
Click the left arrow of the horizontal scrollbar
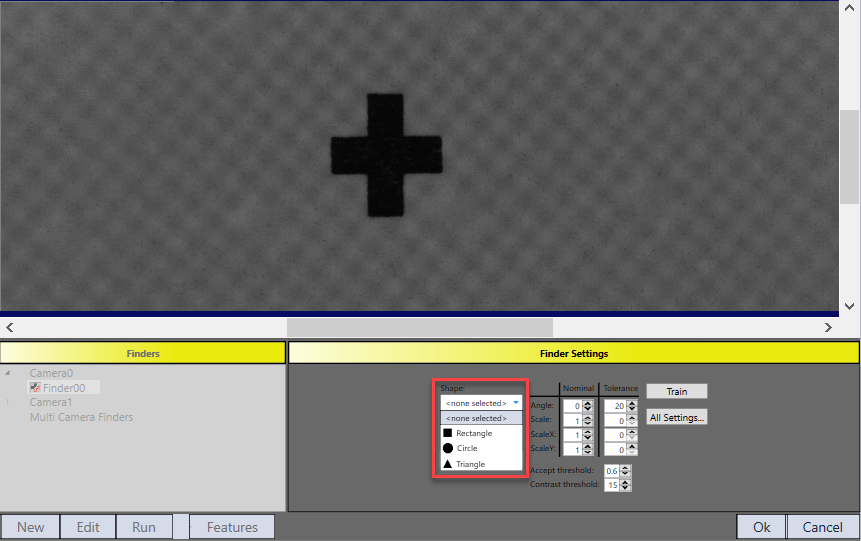click(x=10, y=327)
